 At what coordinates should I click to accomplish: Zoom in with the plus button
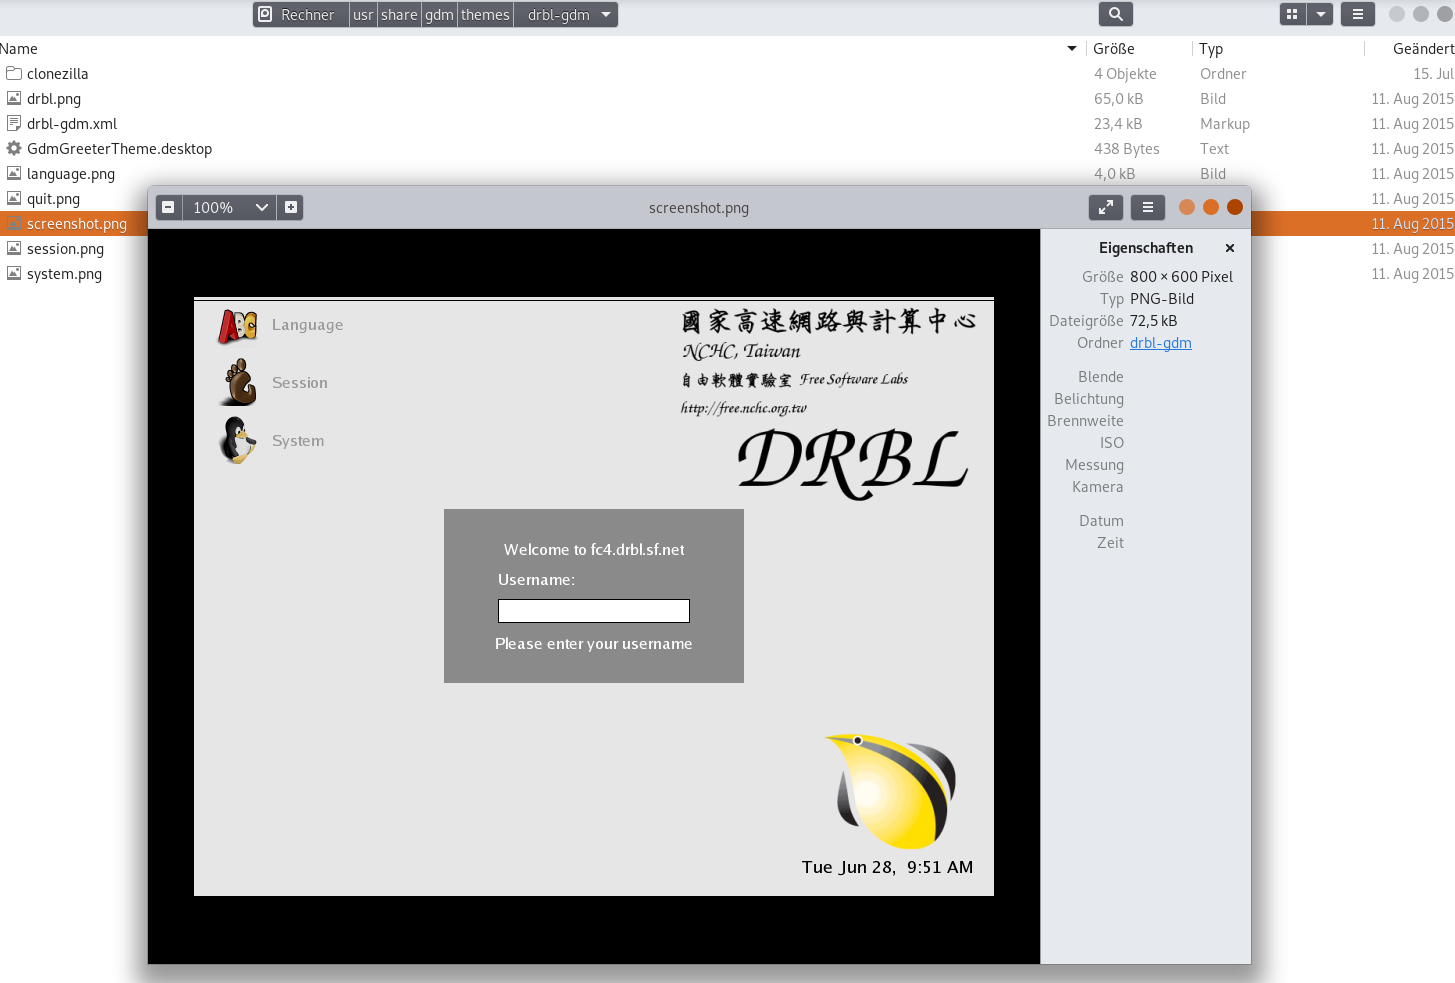(x=291, y=207)
